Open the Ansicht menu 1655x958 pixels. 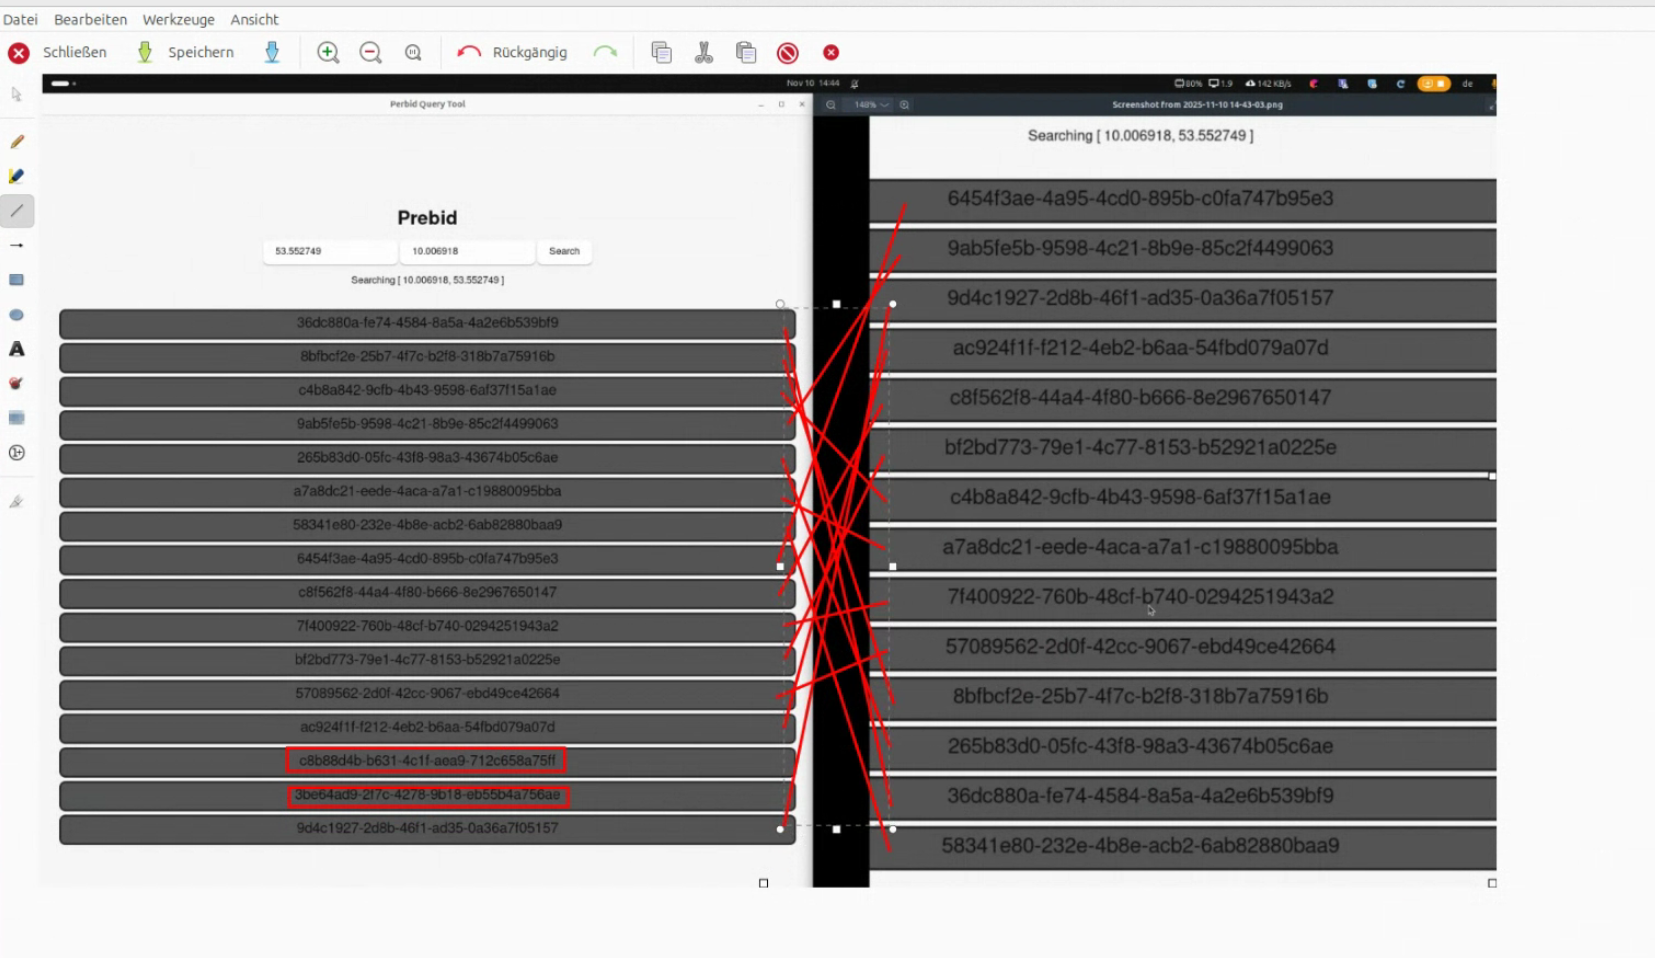coord(254,19)
